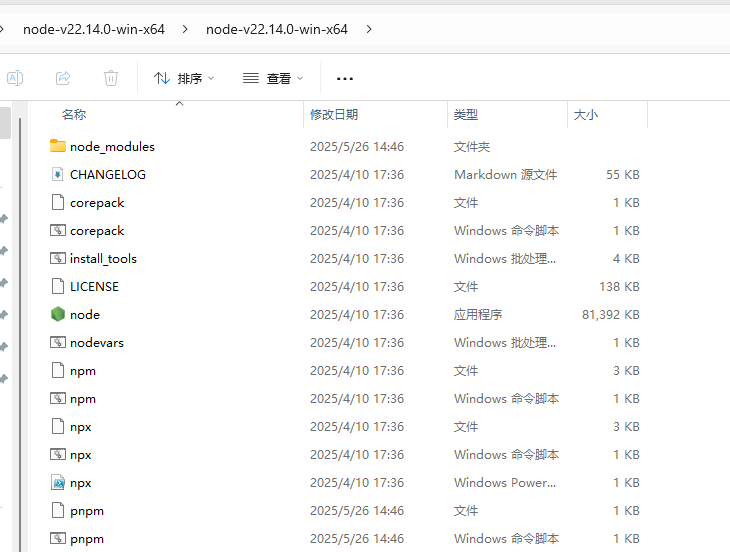Click the LICENSE file name

tap(94, 287)
